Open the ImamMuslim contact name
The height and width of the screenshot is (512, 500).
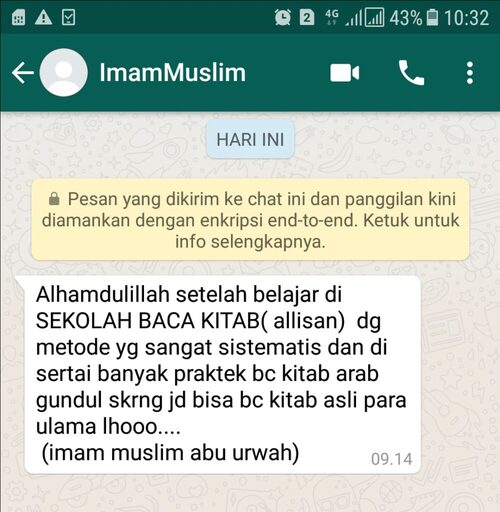(173, 72)
